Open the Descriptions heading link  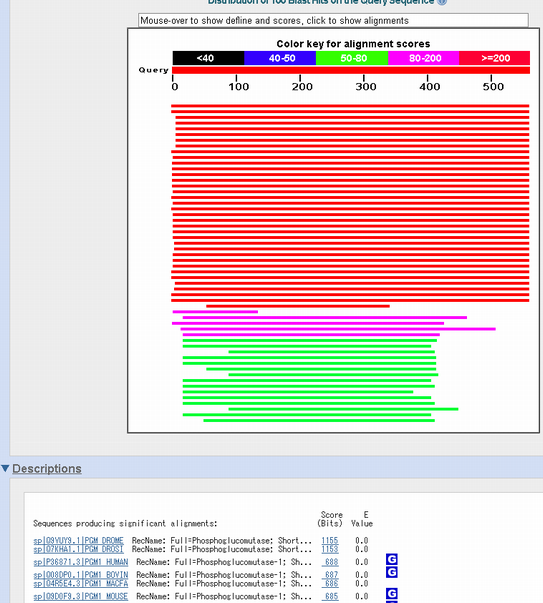click(x=47, y=468)
